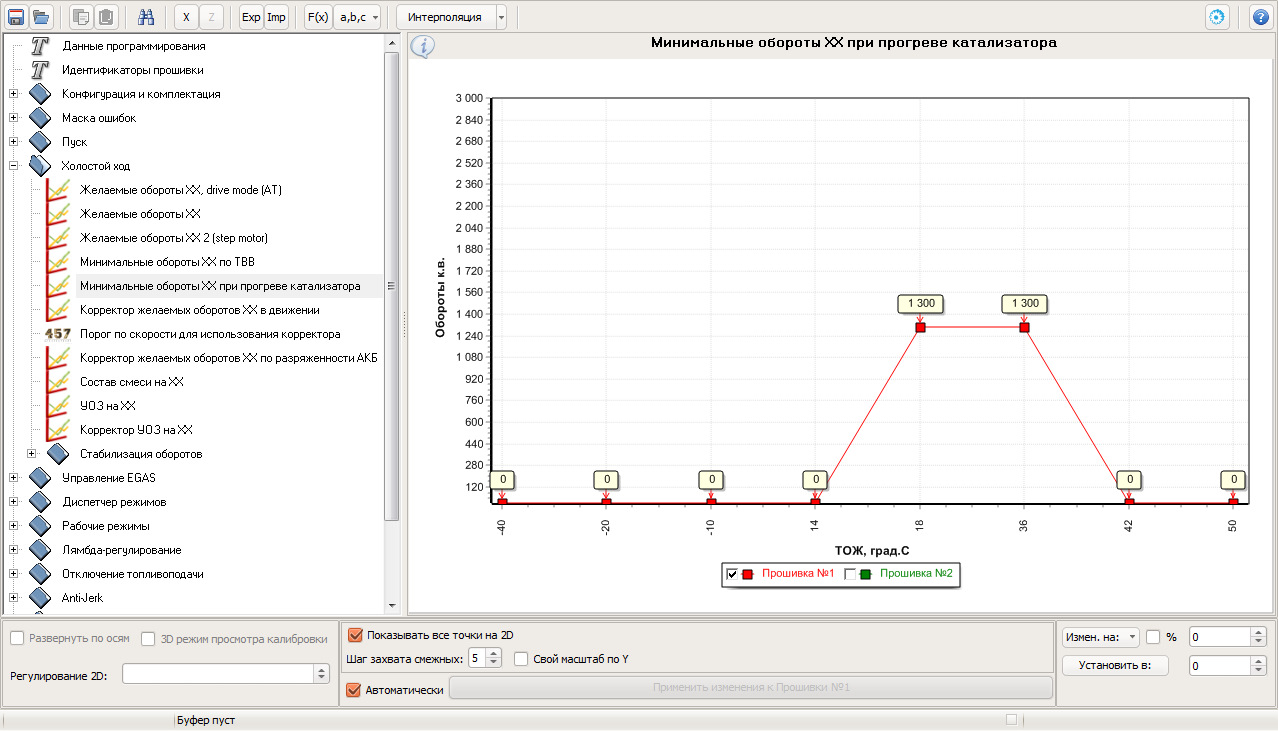1278x731 pixels.
Task: Select Минимальные обороты ХХ при прогреве катализатора item
Action: coord(220,286)
